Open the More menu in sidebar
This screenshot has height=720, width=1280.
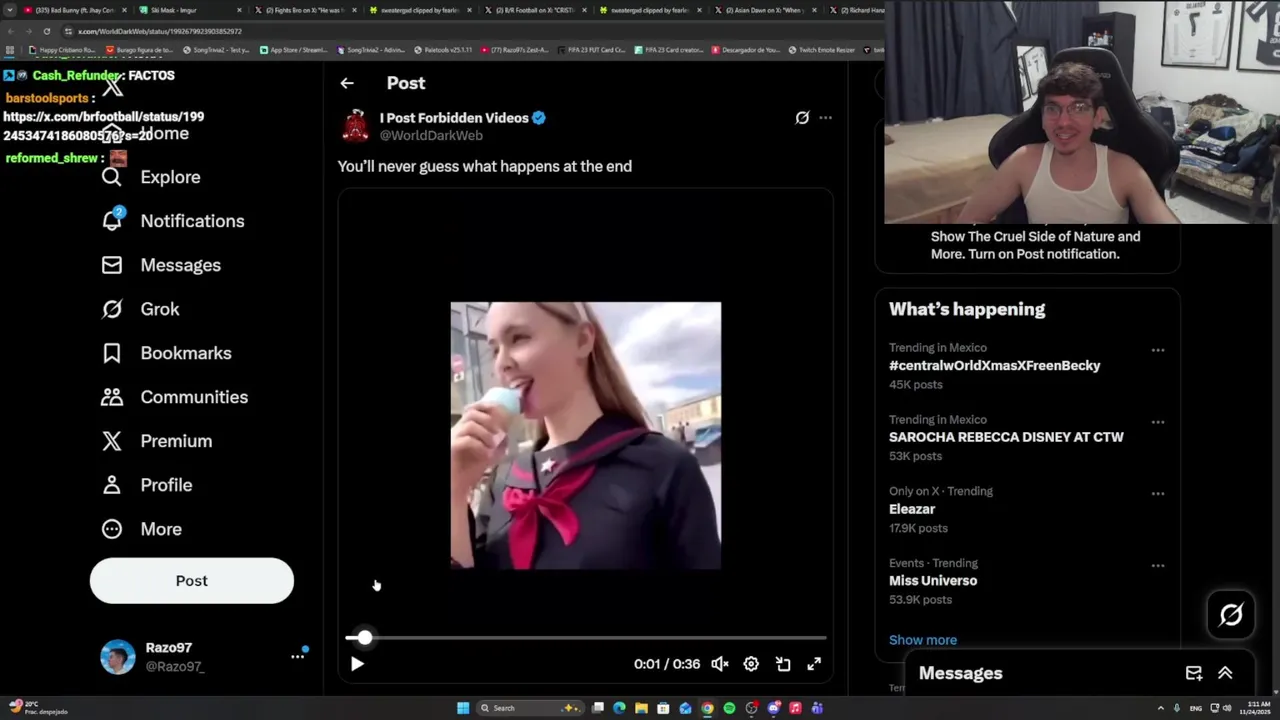point(141,529)
